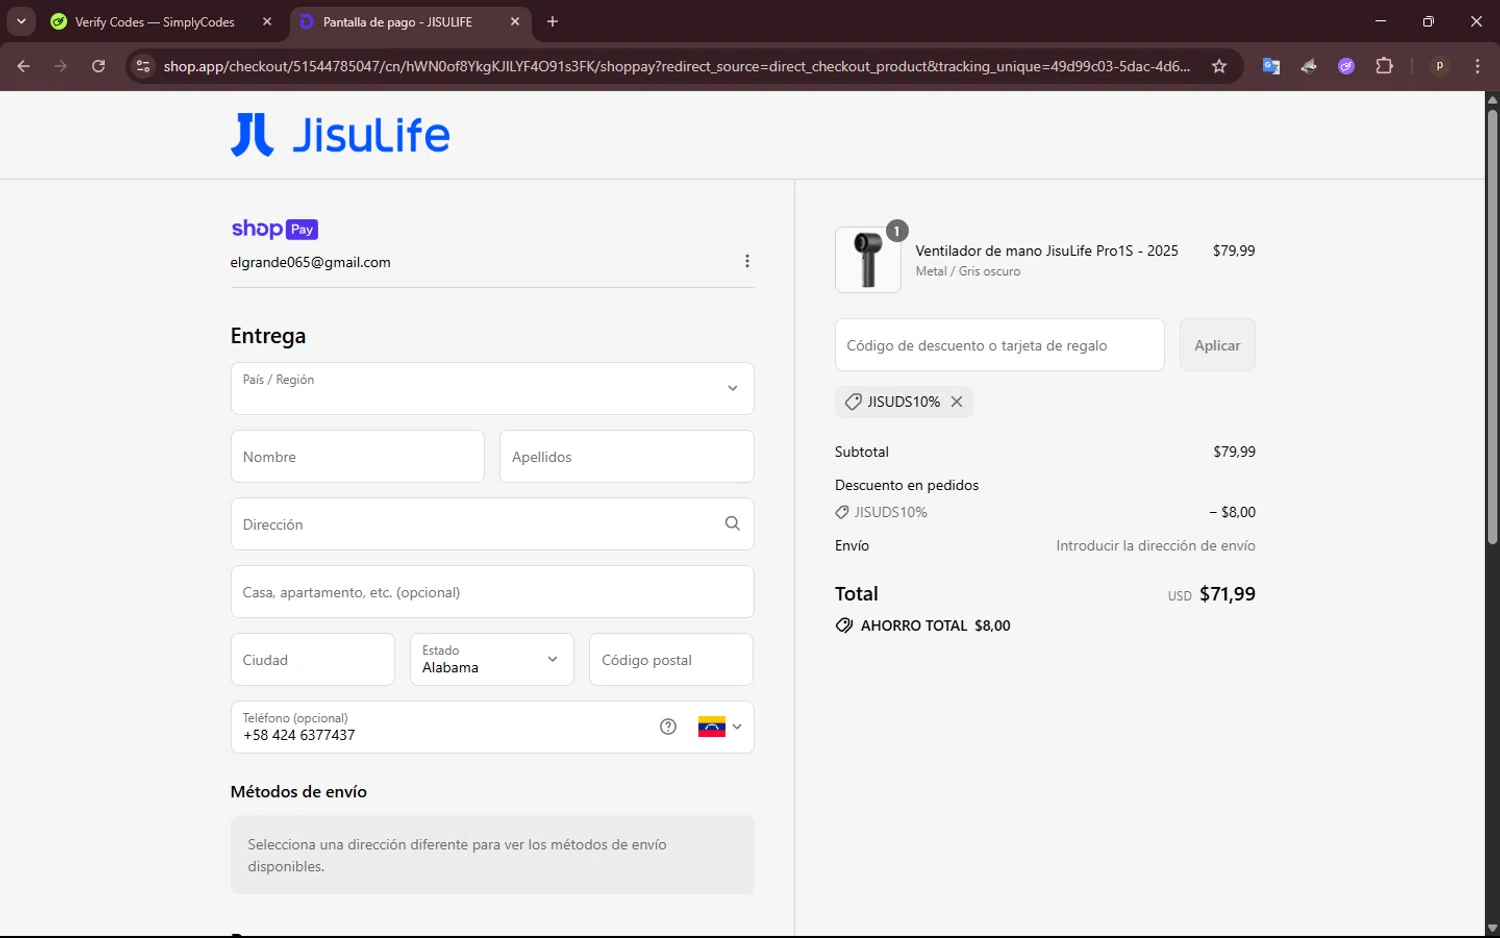
Task: Open the Google Translate extension icon
Action: (x=1271, y=66)
